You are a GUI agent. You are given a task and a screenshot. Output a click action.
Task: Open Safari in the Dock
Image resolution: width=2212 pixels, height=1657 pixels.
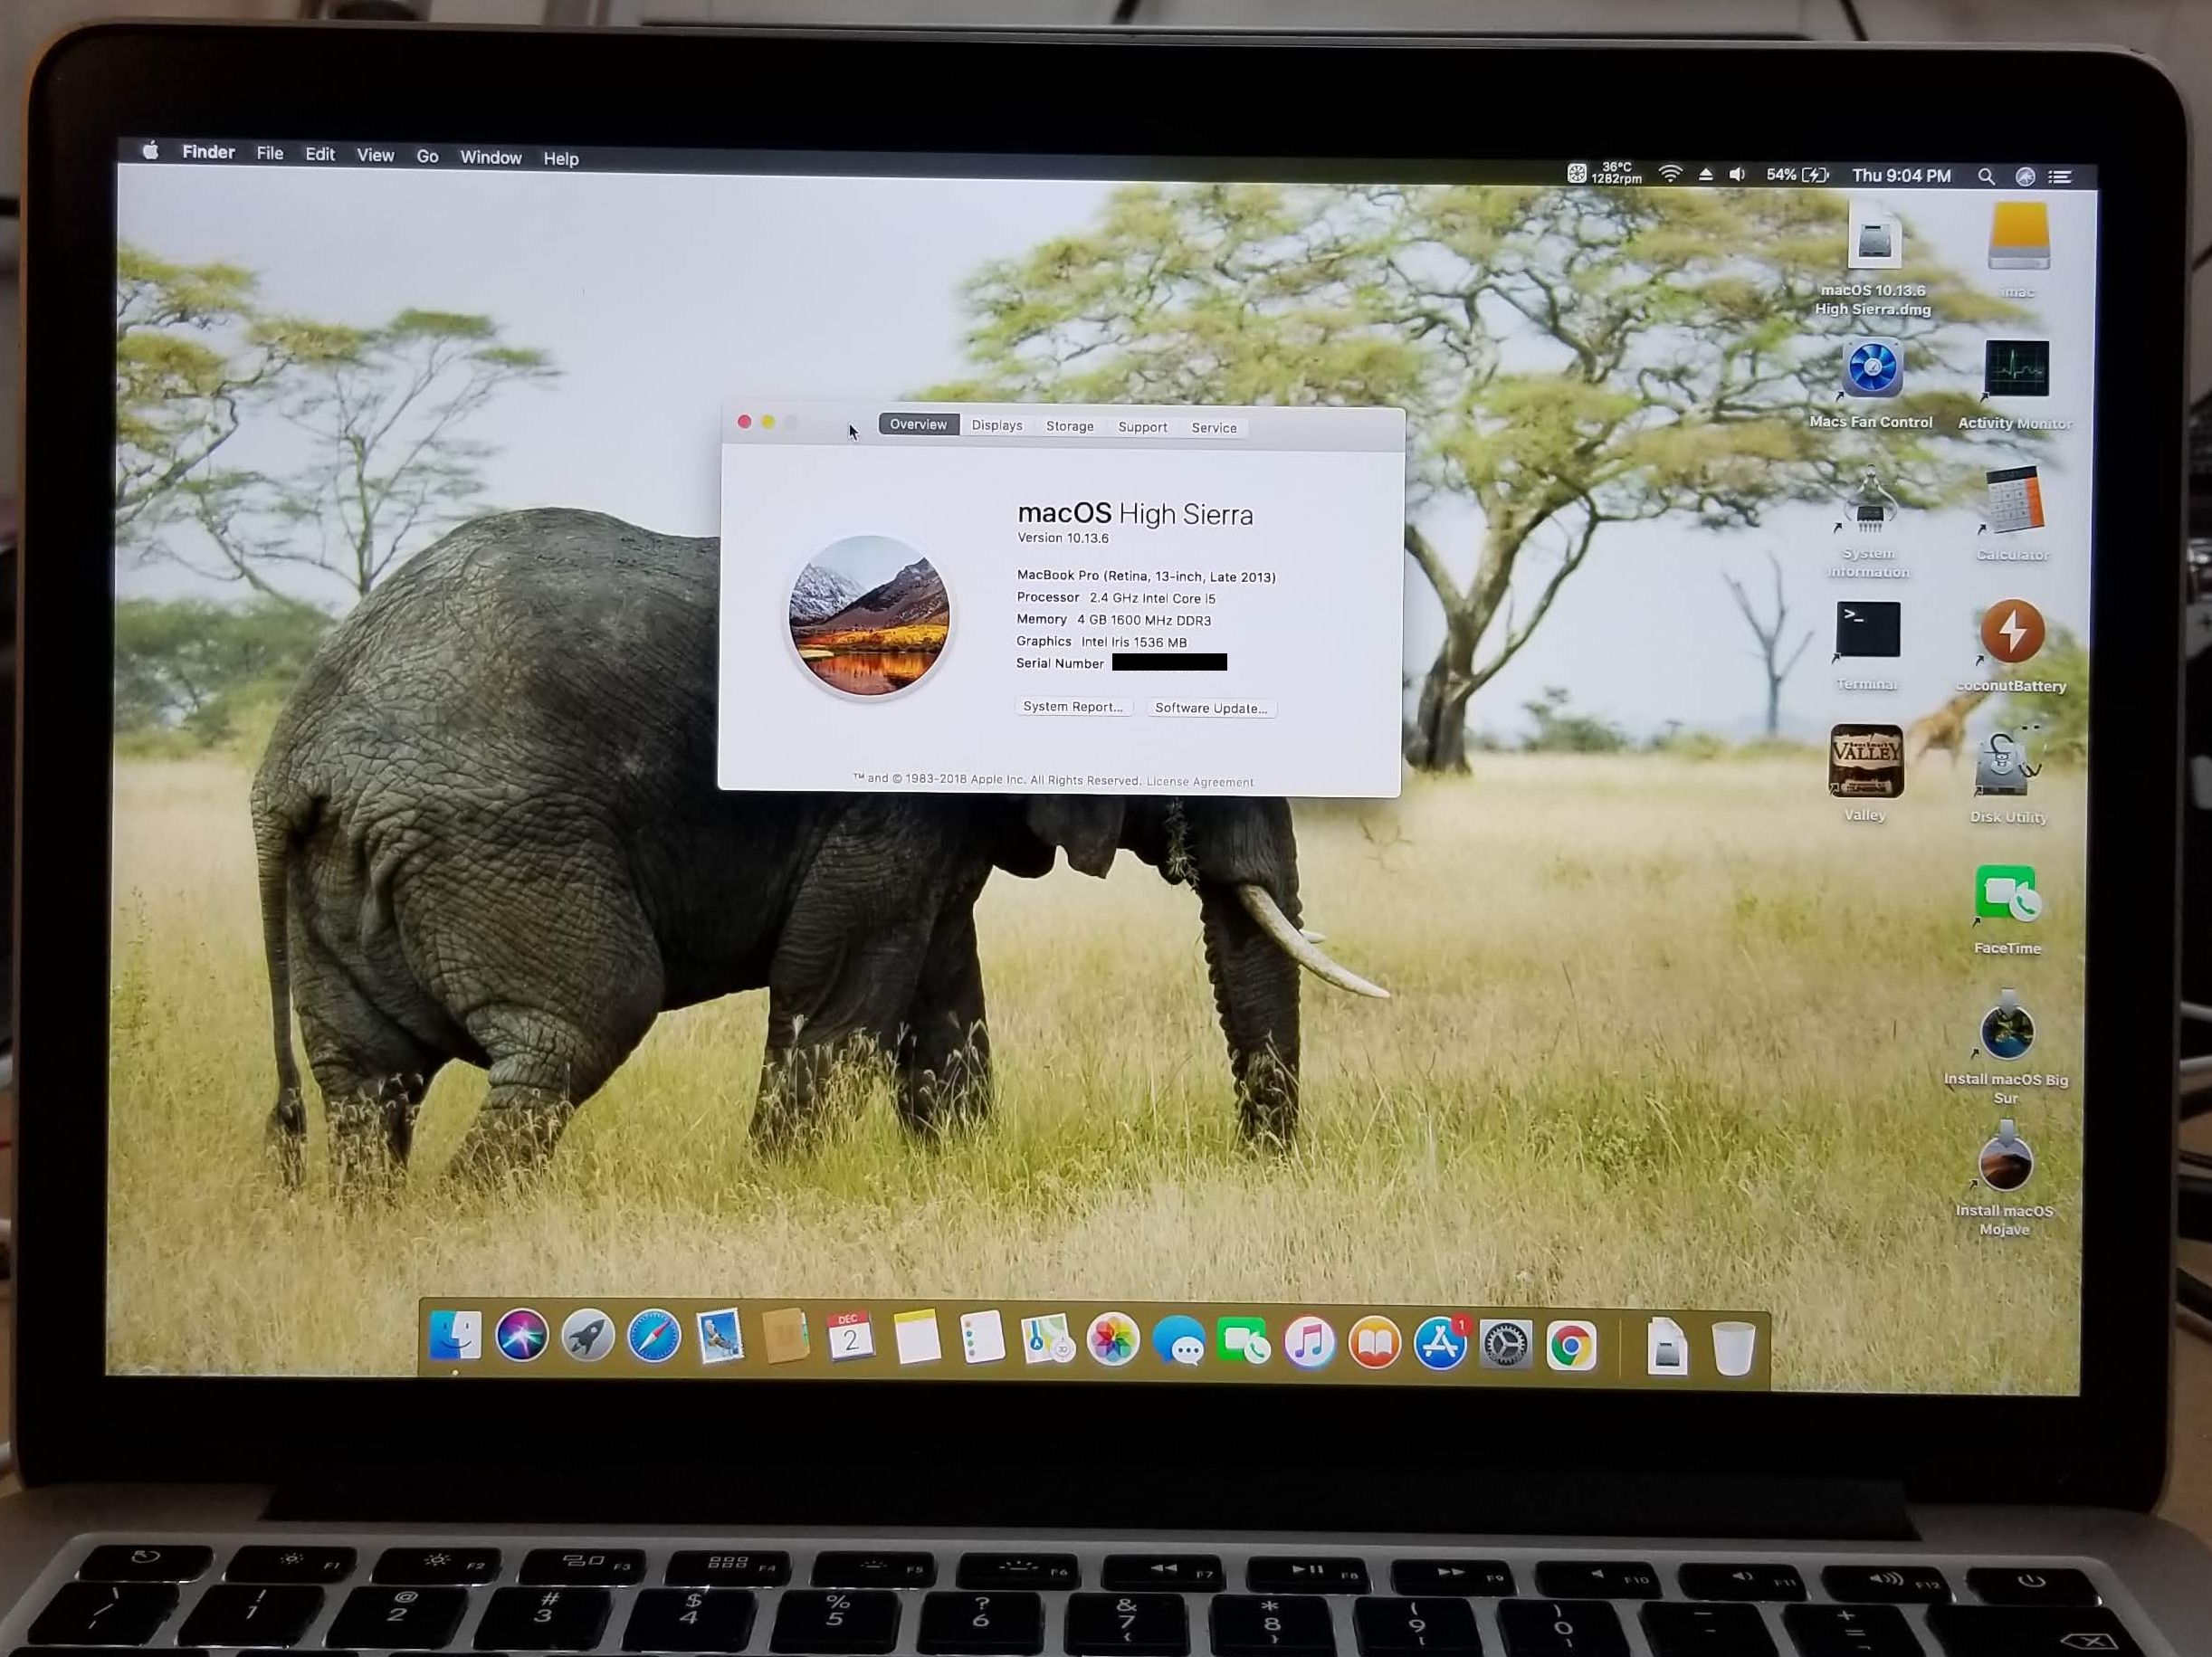(x=654, y=1337)
